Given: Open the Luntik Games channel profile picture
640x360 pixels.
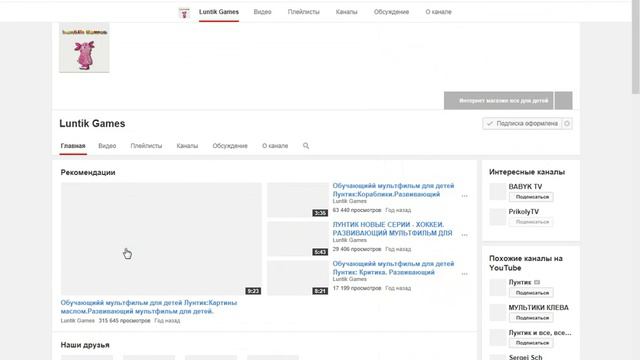Looking at the screenshot, I should [84, 47].
